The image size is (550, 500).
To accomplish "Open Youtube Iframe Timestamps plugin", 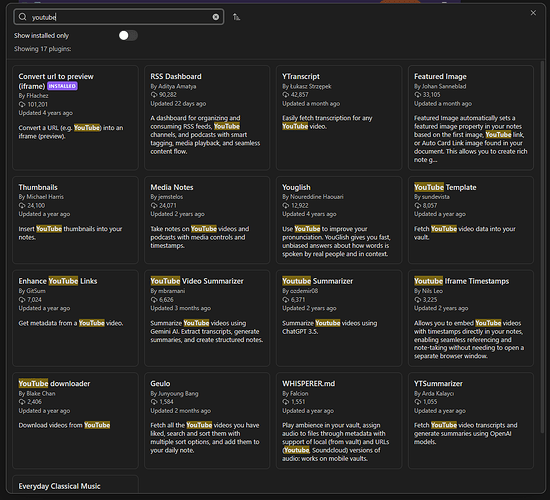I will click(x=471, y=318).
